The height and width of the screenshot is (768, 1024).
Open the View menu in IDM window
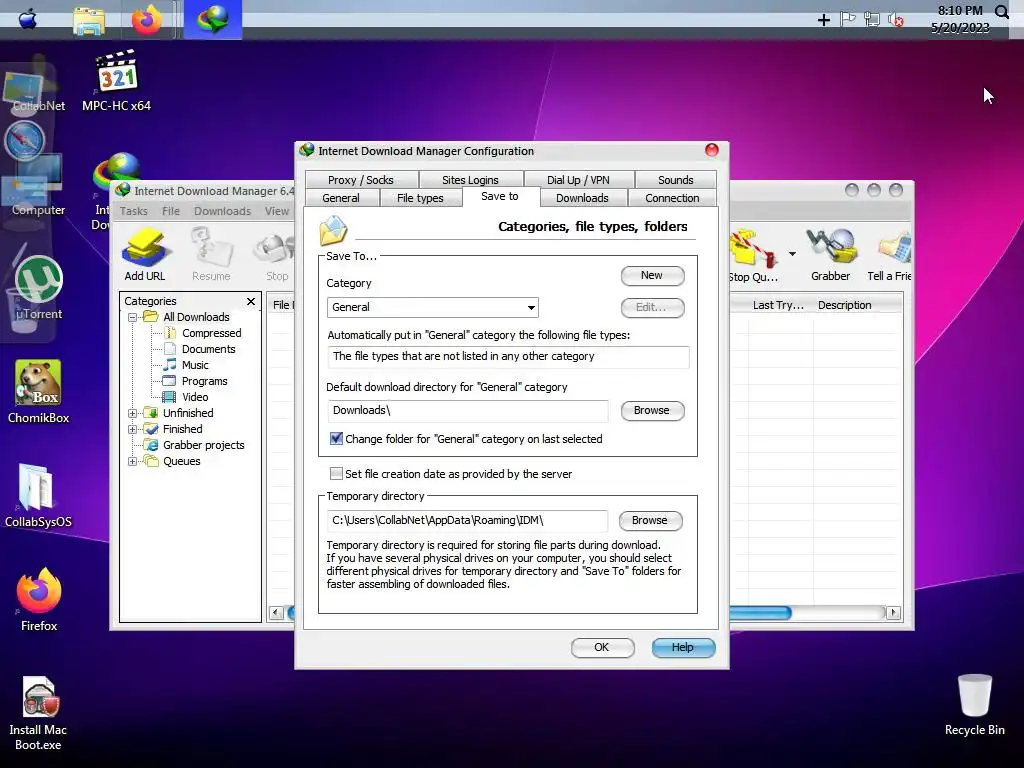[277, 211]
